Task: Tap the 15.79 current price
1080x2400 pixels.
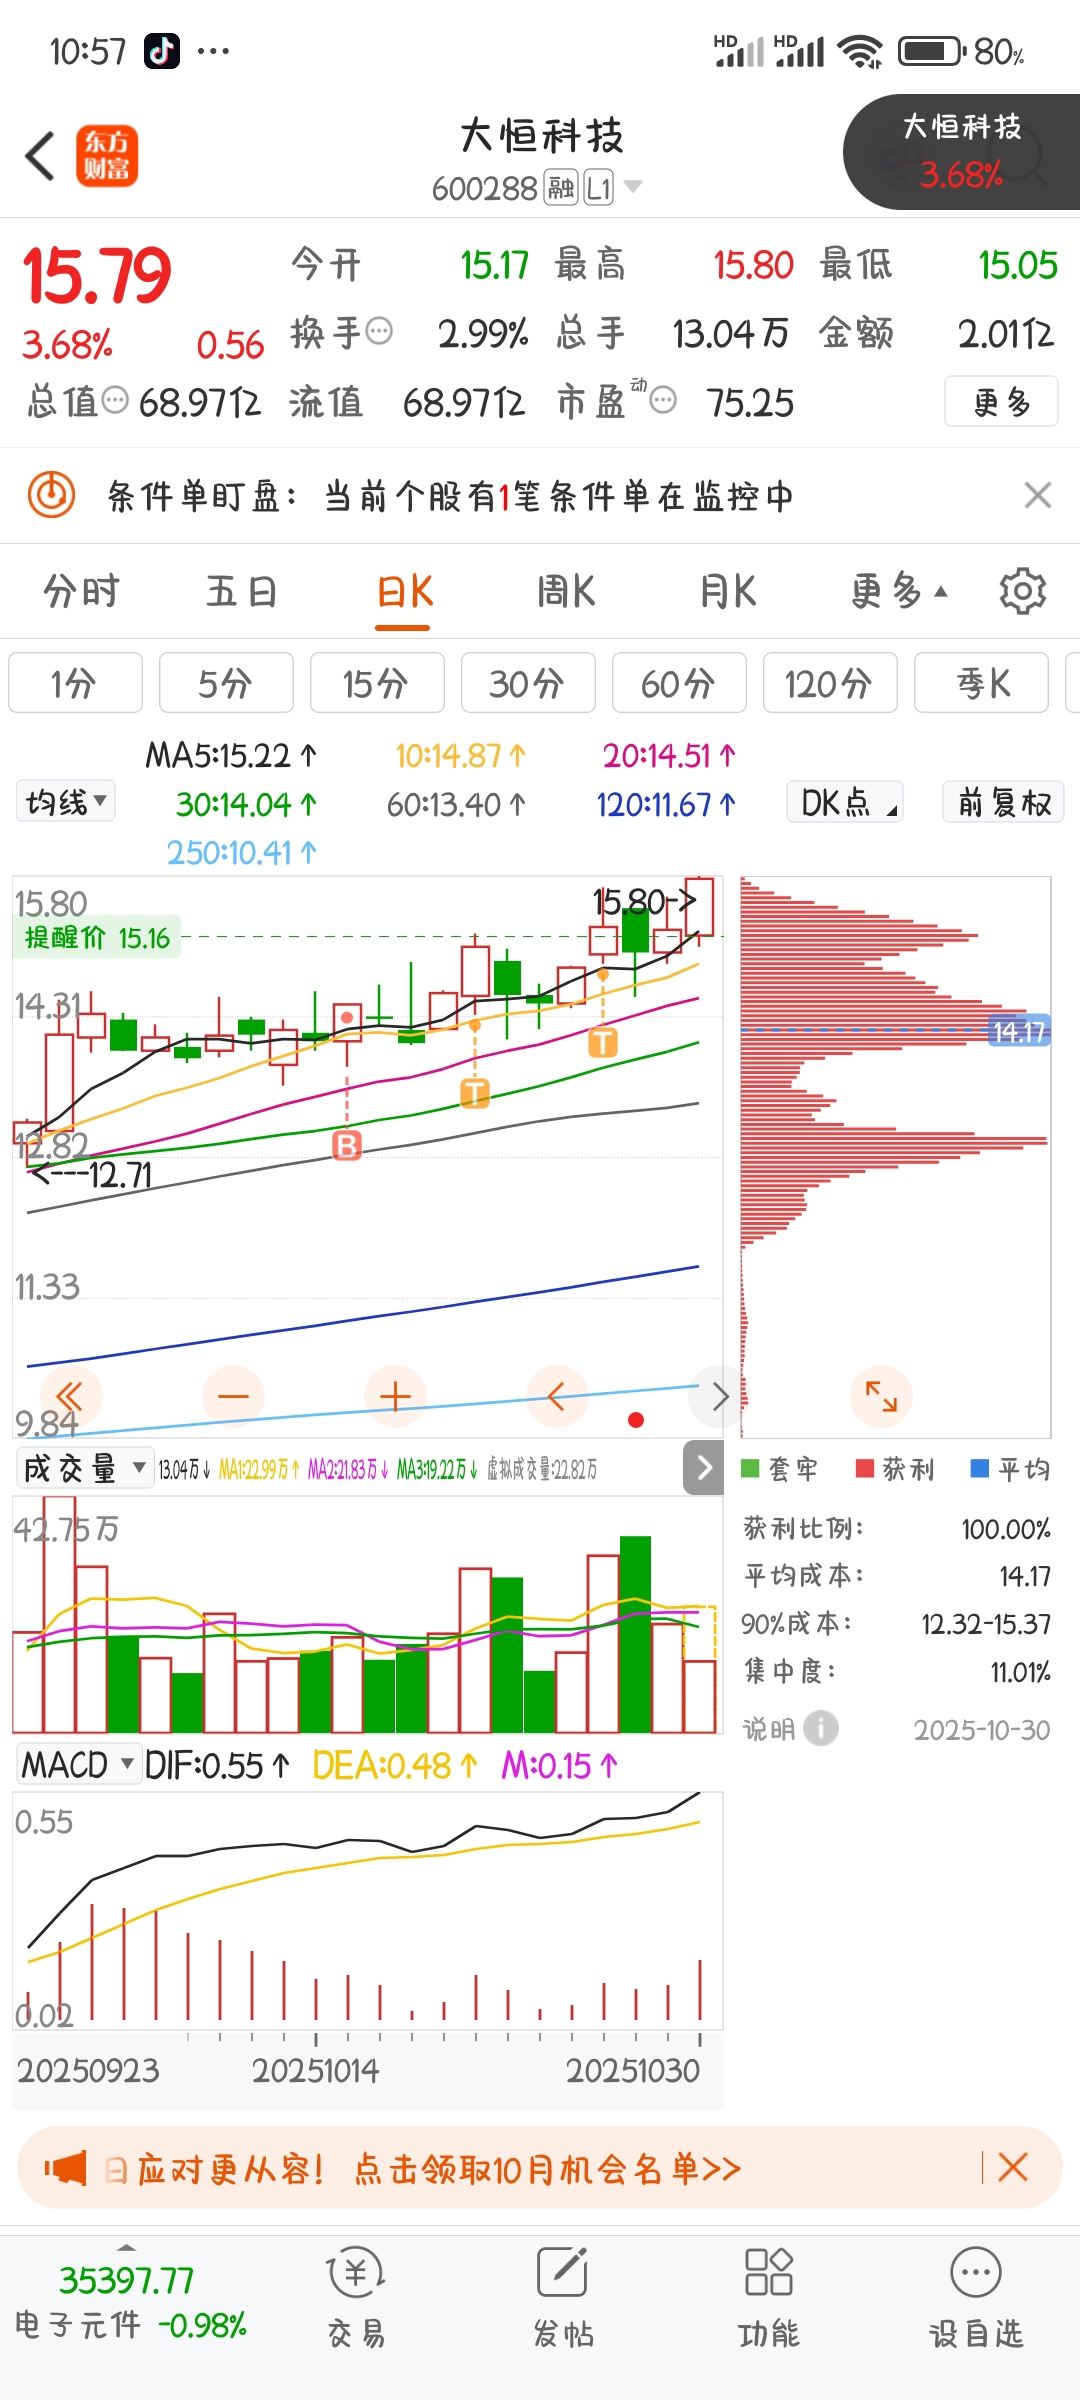Action: point(97,275)
